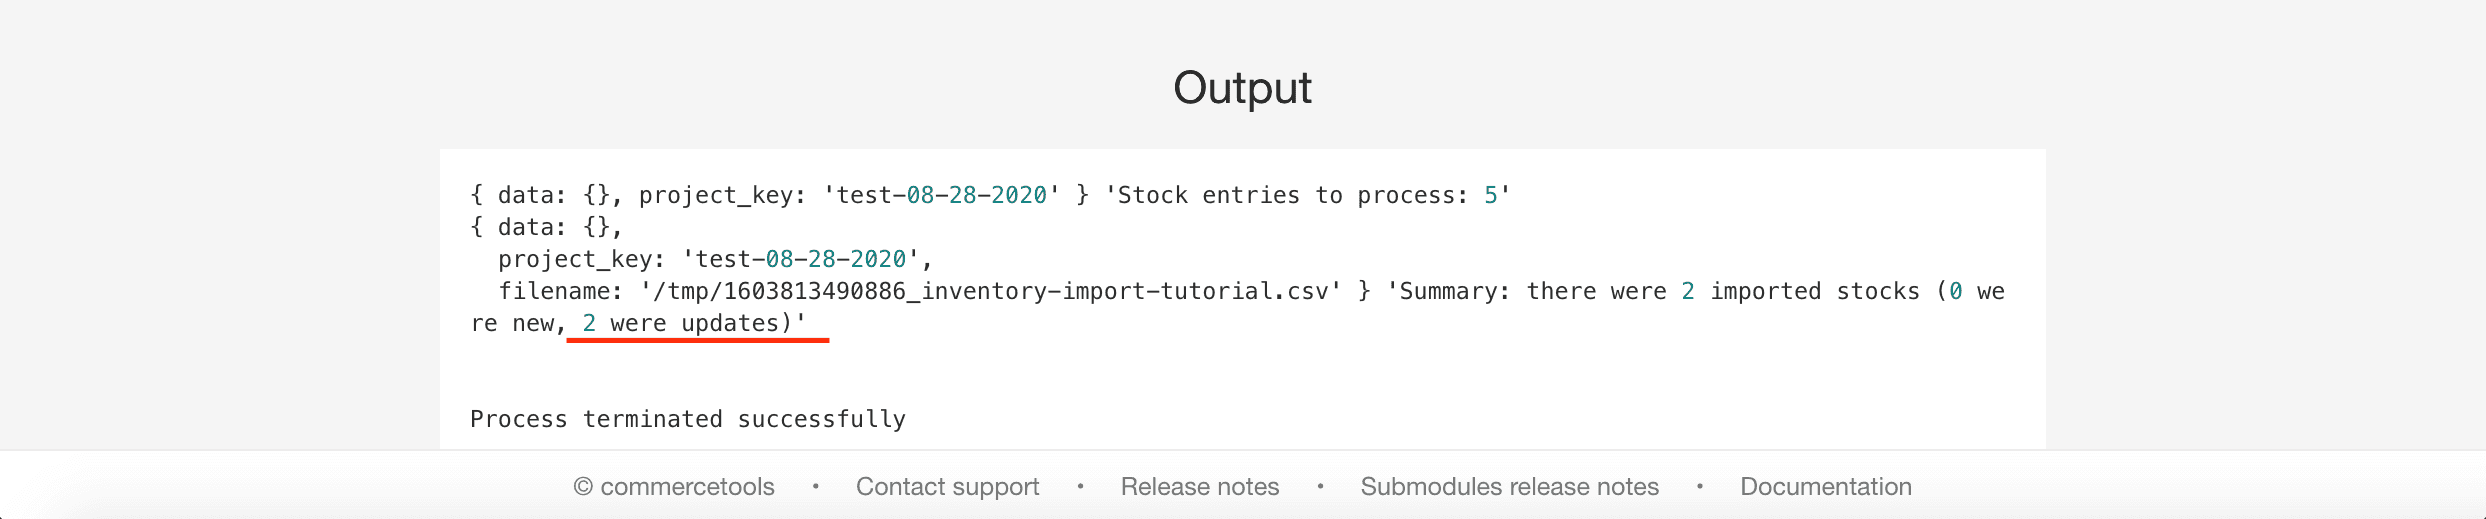2486x519 pixels.
Task: Click the number 5 in stock entries
Action: pos(1490,195)
